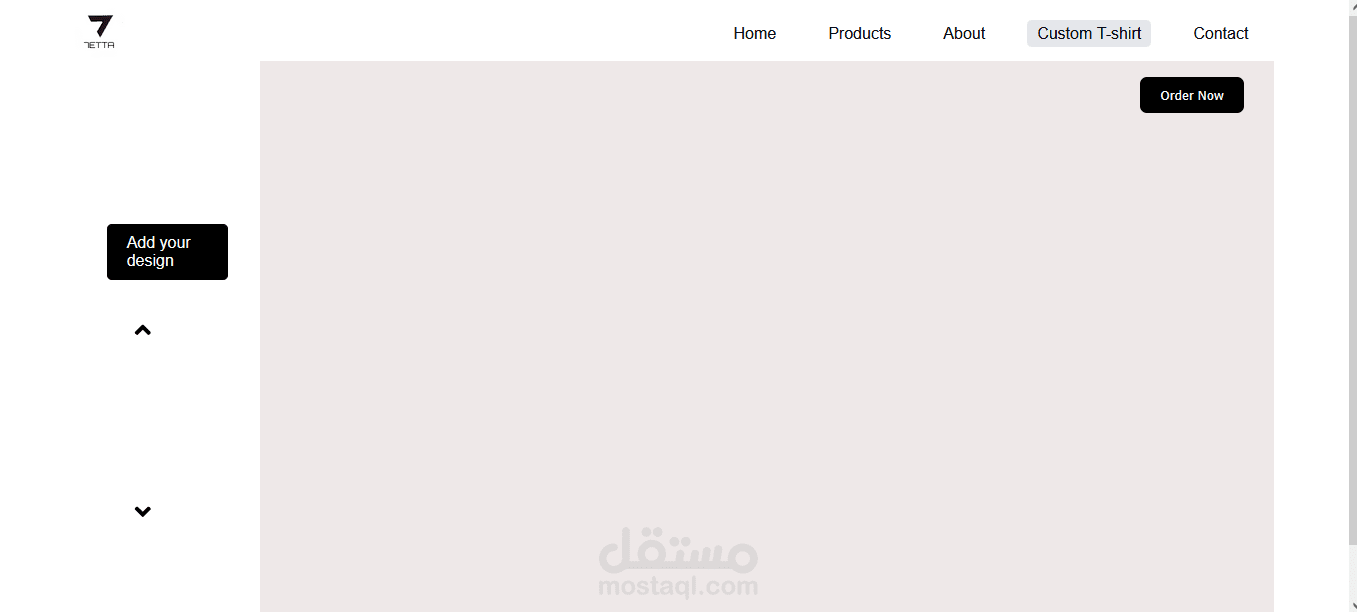This screenshot has height=612, width=1357.
Task: Click the scrollbar up arrow
Action: coord(1352,6)
